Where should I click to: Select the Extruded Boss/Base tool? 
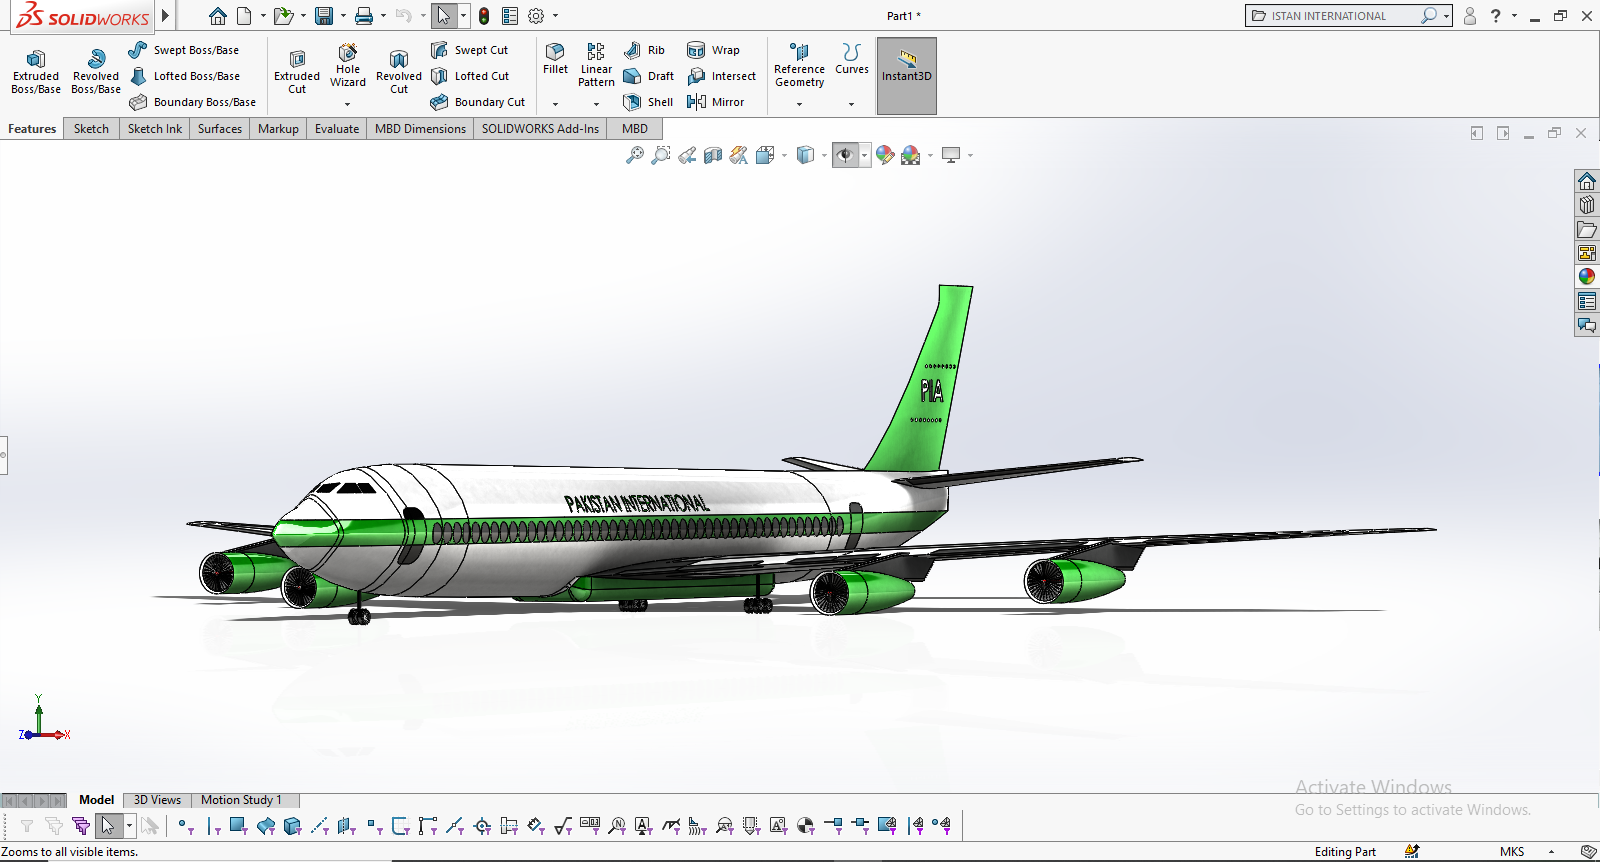click(36, 72)
